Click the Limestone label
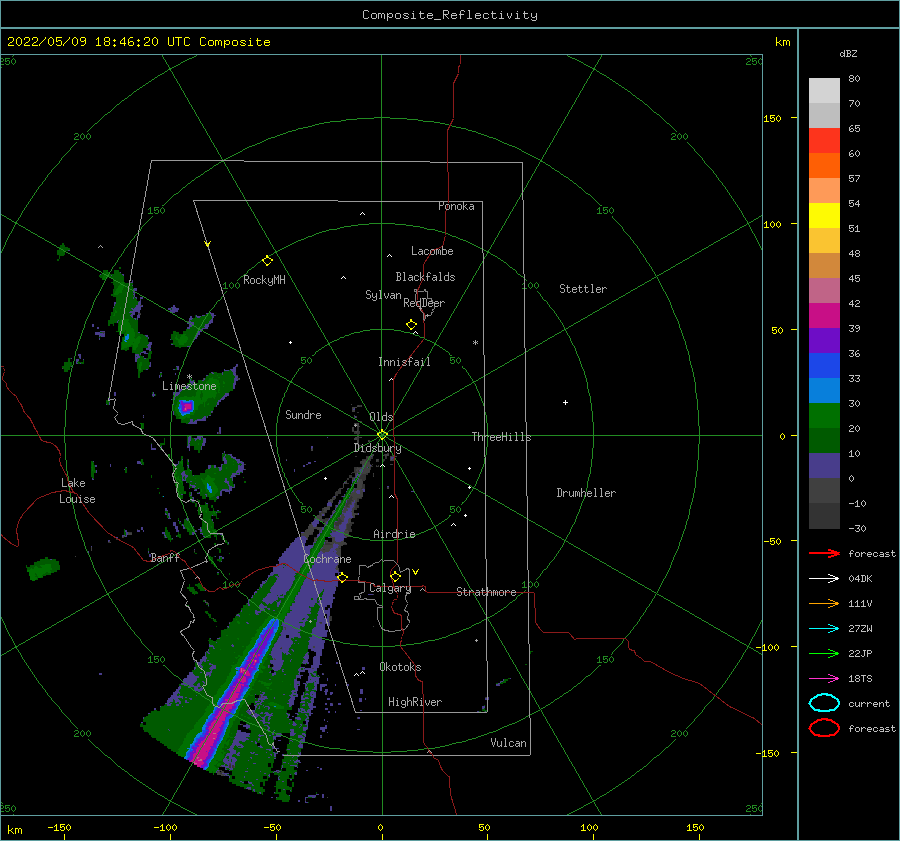Screen dimensions: 900x841 coord(189,386)
